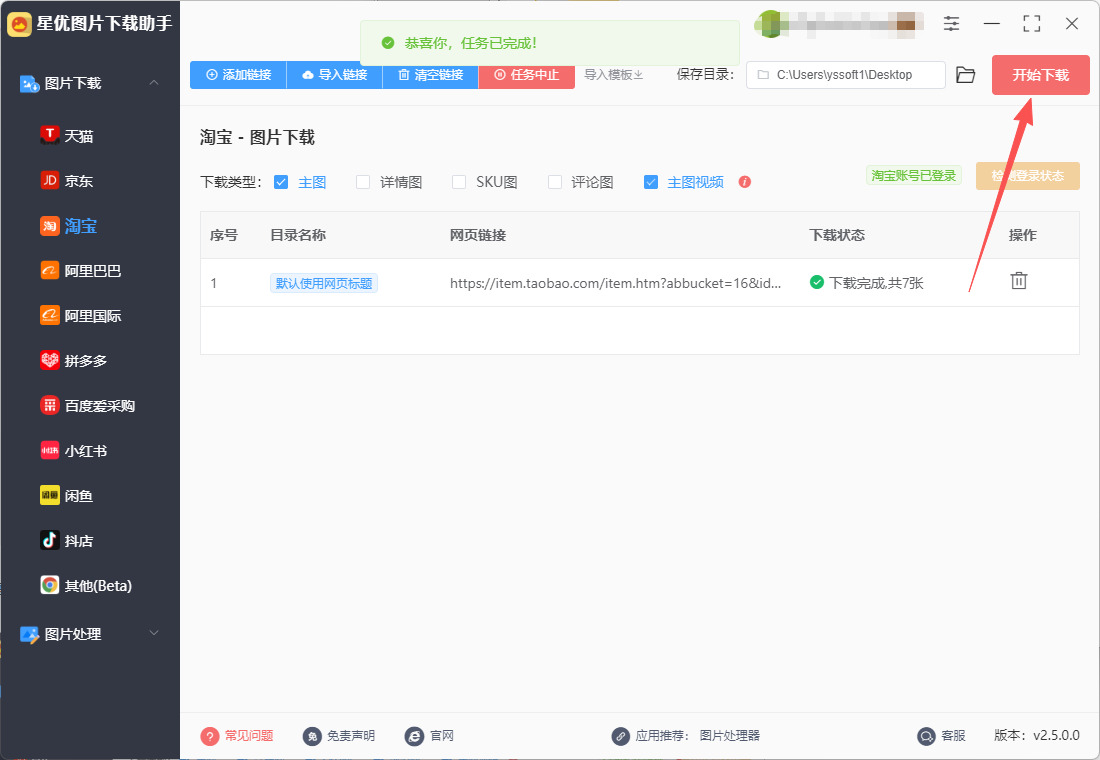The height and width of the screenshot is (760, 1100).
Task: Open the settings sliders icon in title bar
Action: click(x=951, y=24)
